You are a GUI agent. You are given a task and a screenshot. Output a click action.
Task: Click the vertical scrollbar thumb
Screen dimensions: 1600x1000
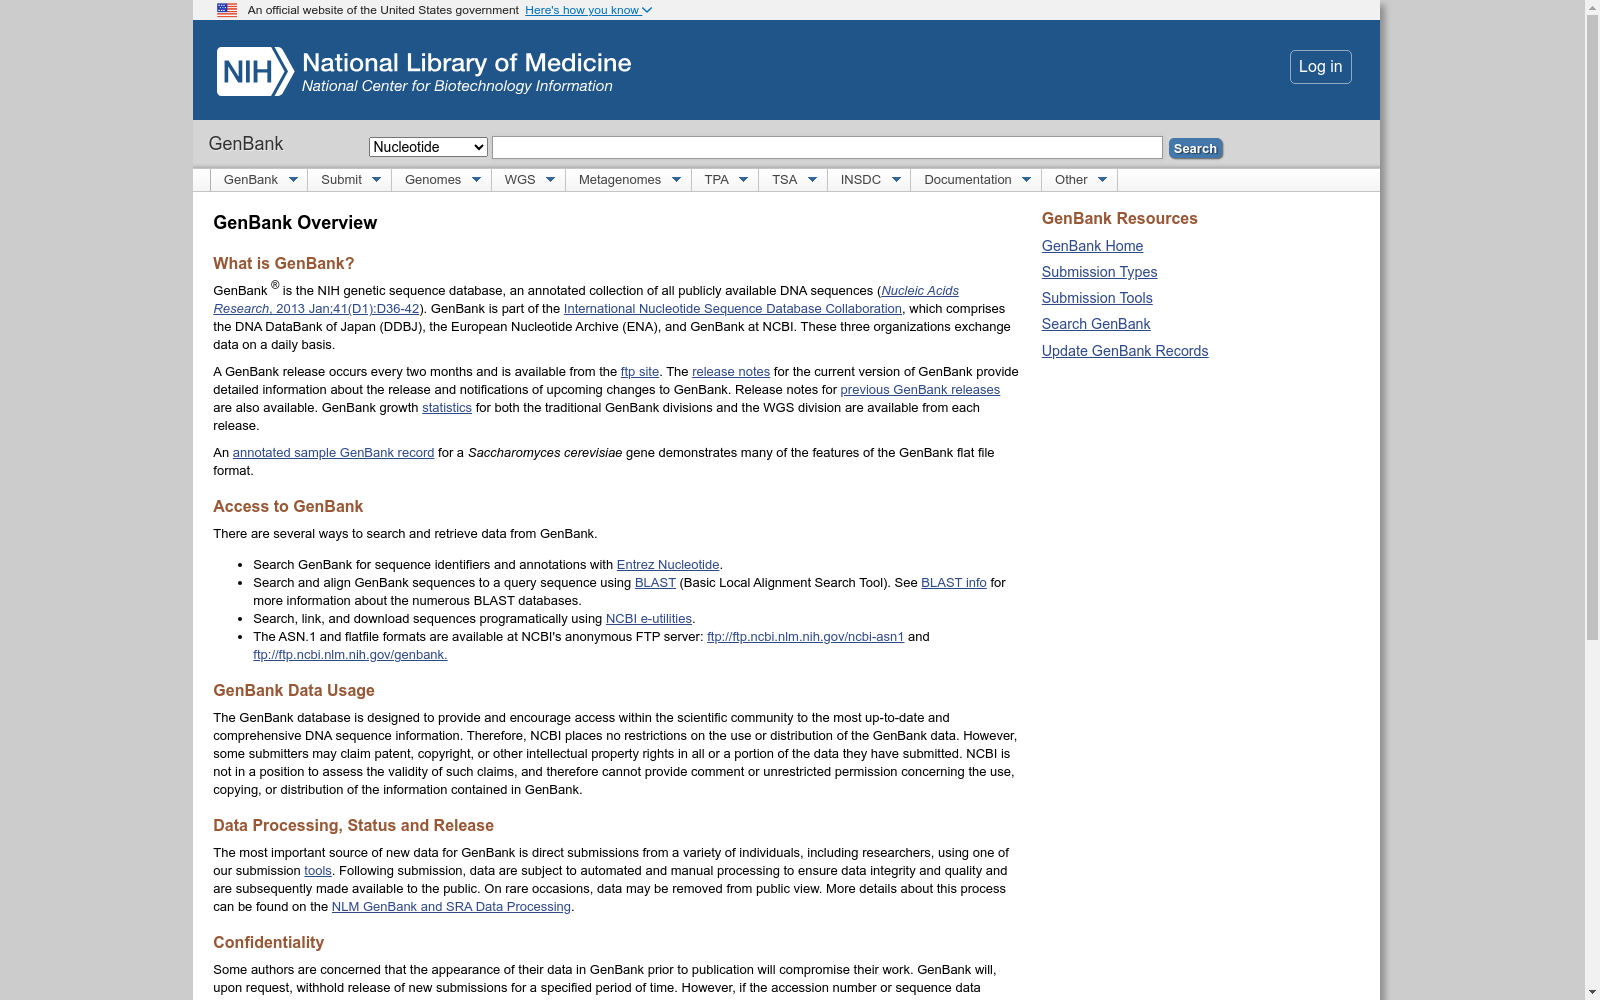tap(1592, 326)
